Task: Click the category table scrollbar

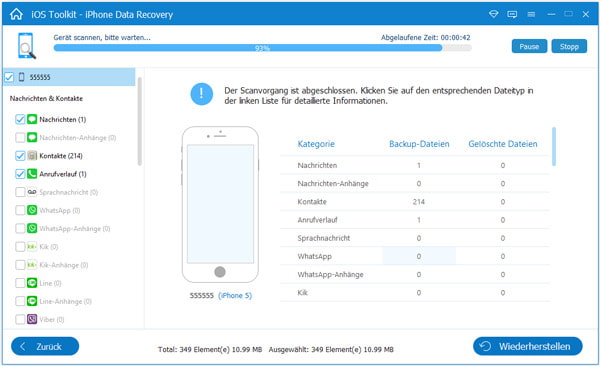Action: click(x=554, y=147)
